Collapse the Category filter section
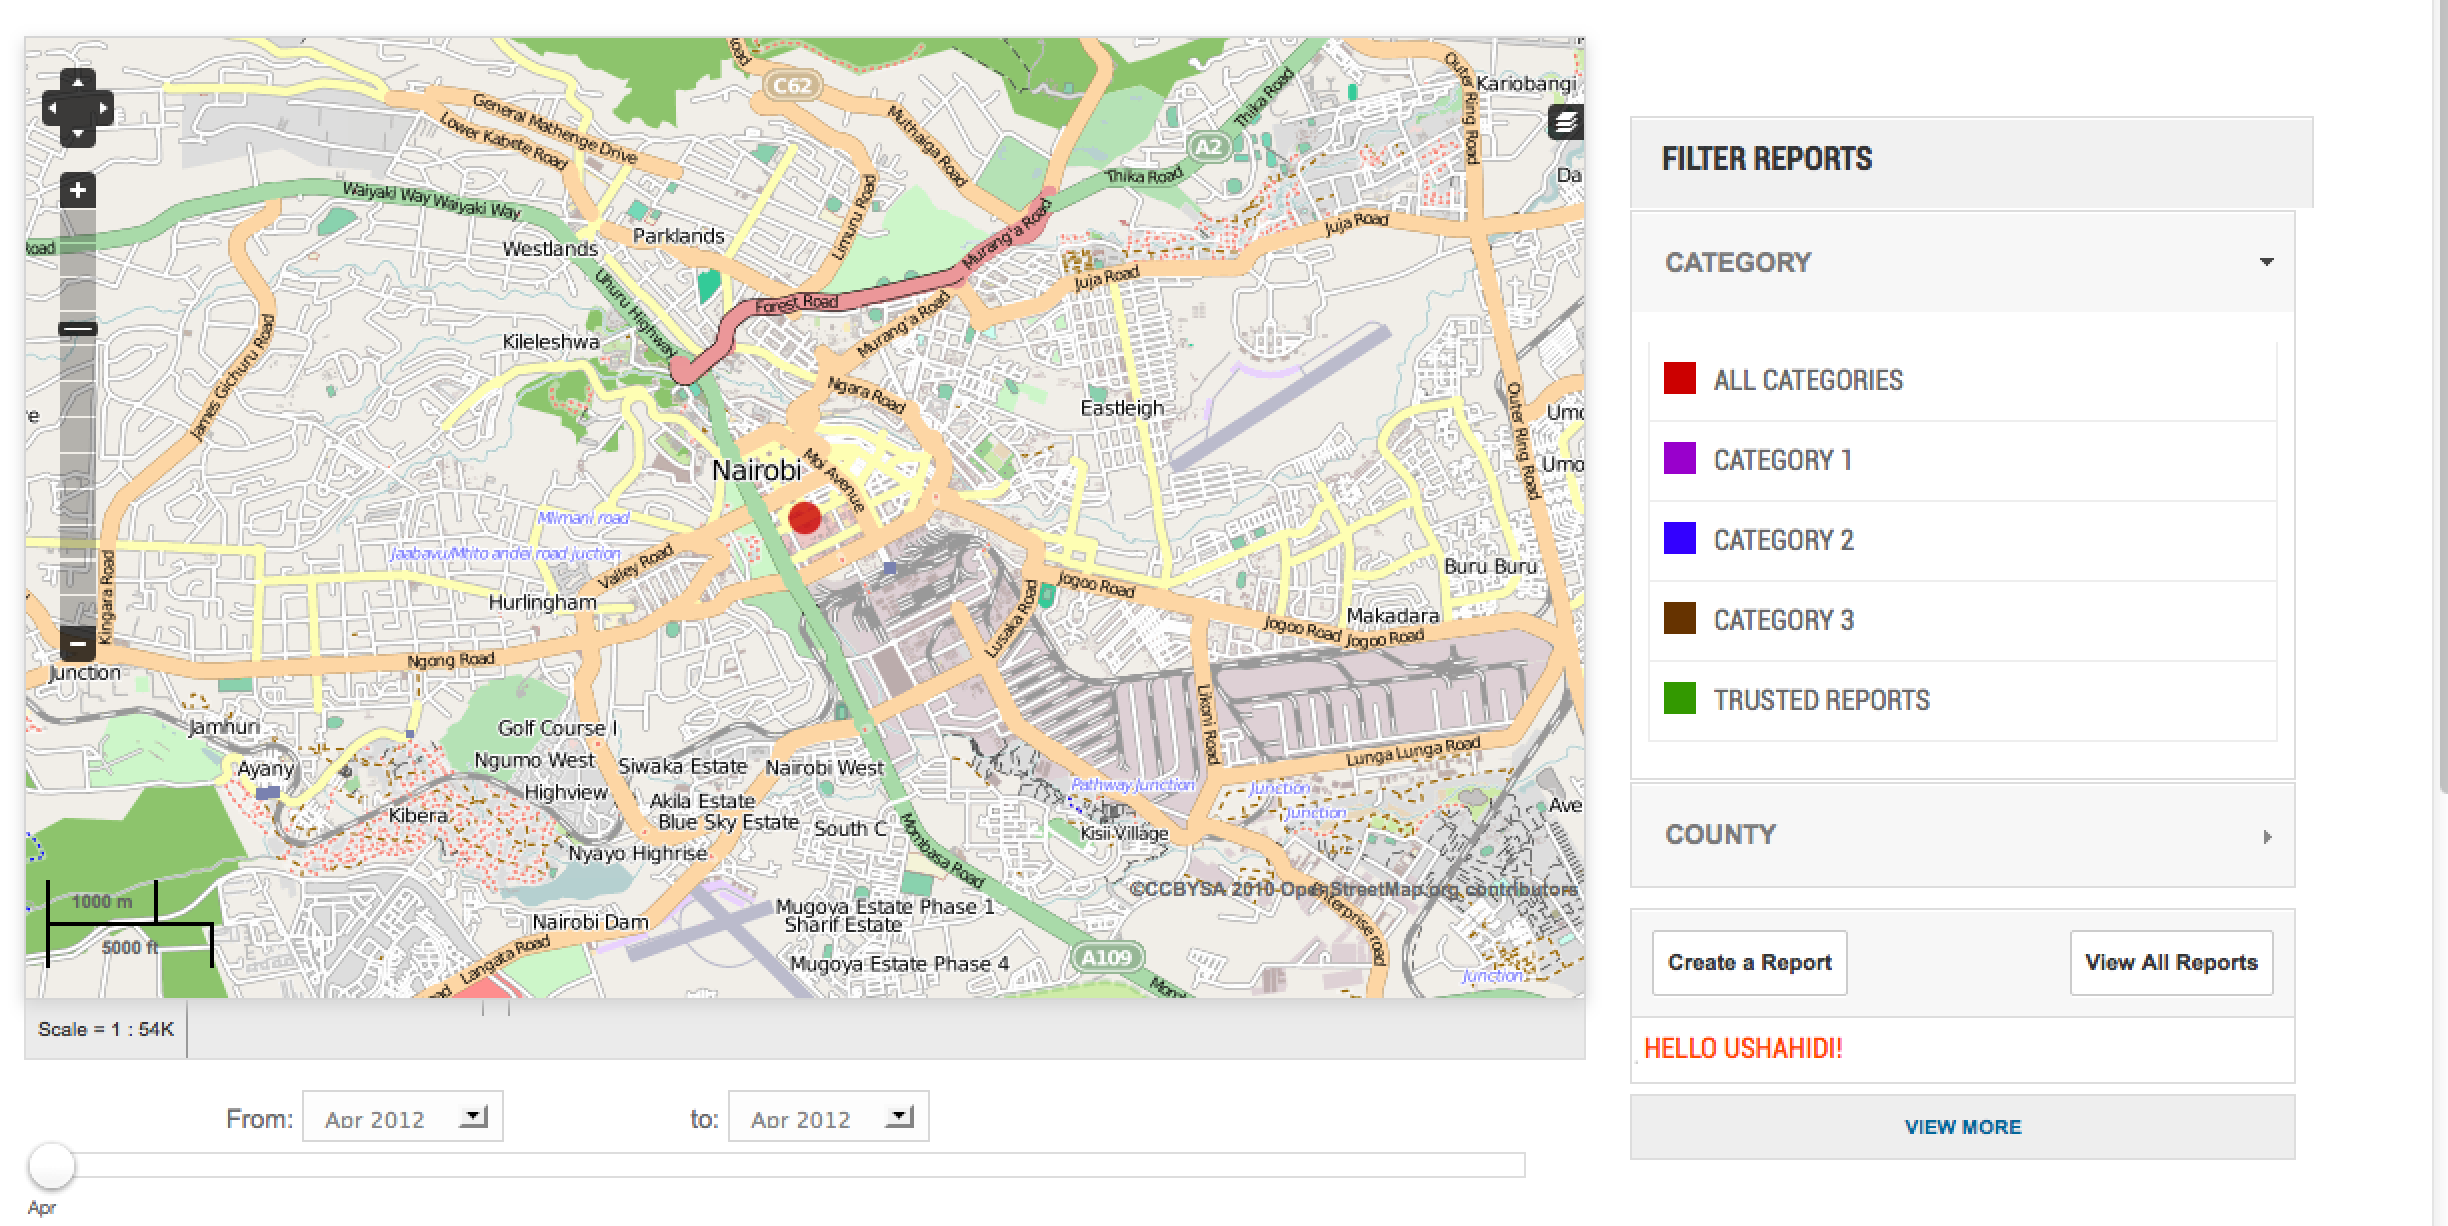Viewport: 2448px width, 1226px height. point(1962,262)
